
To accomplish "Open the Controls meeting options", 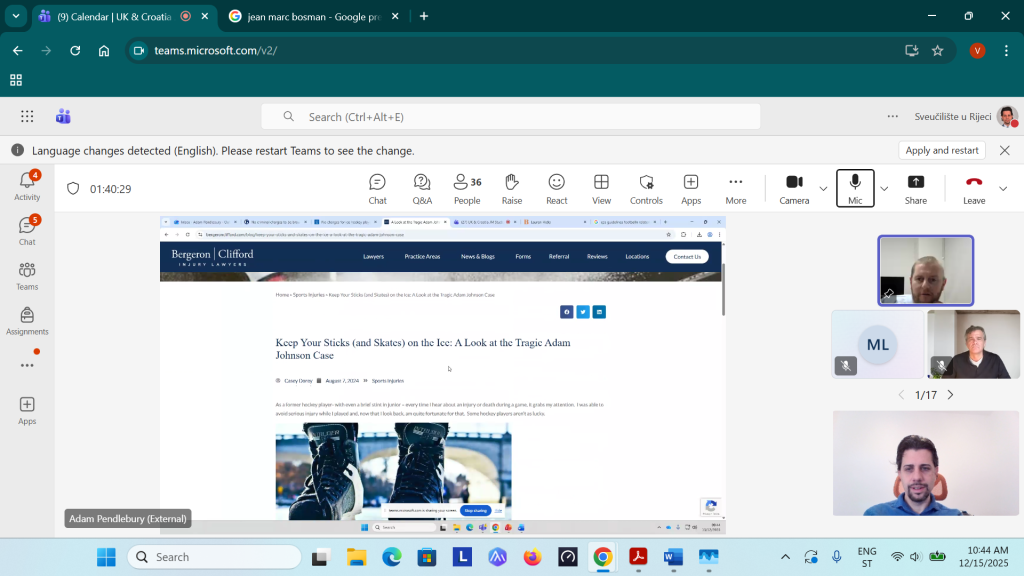I will (646, 188).
